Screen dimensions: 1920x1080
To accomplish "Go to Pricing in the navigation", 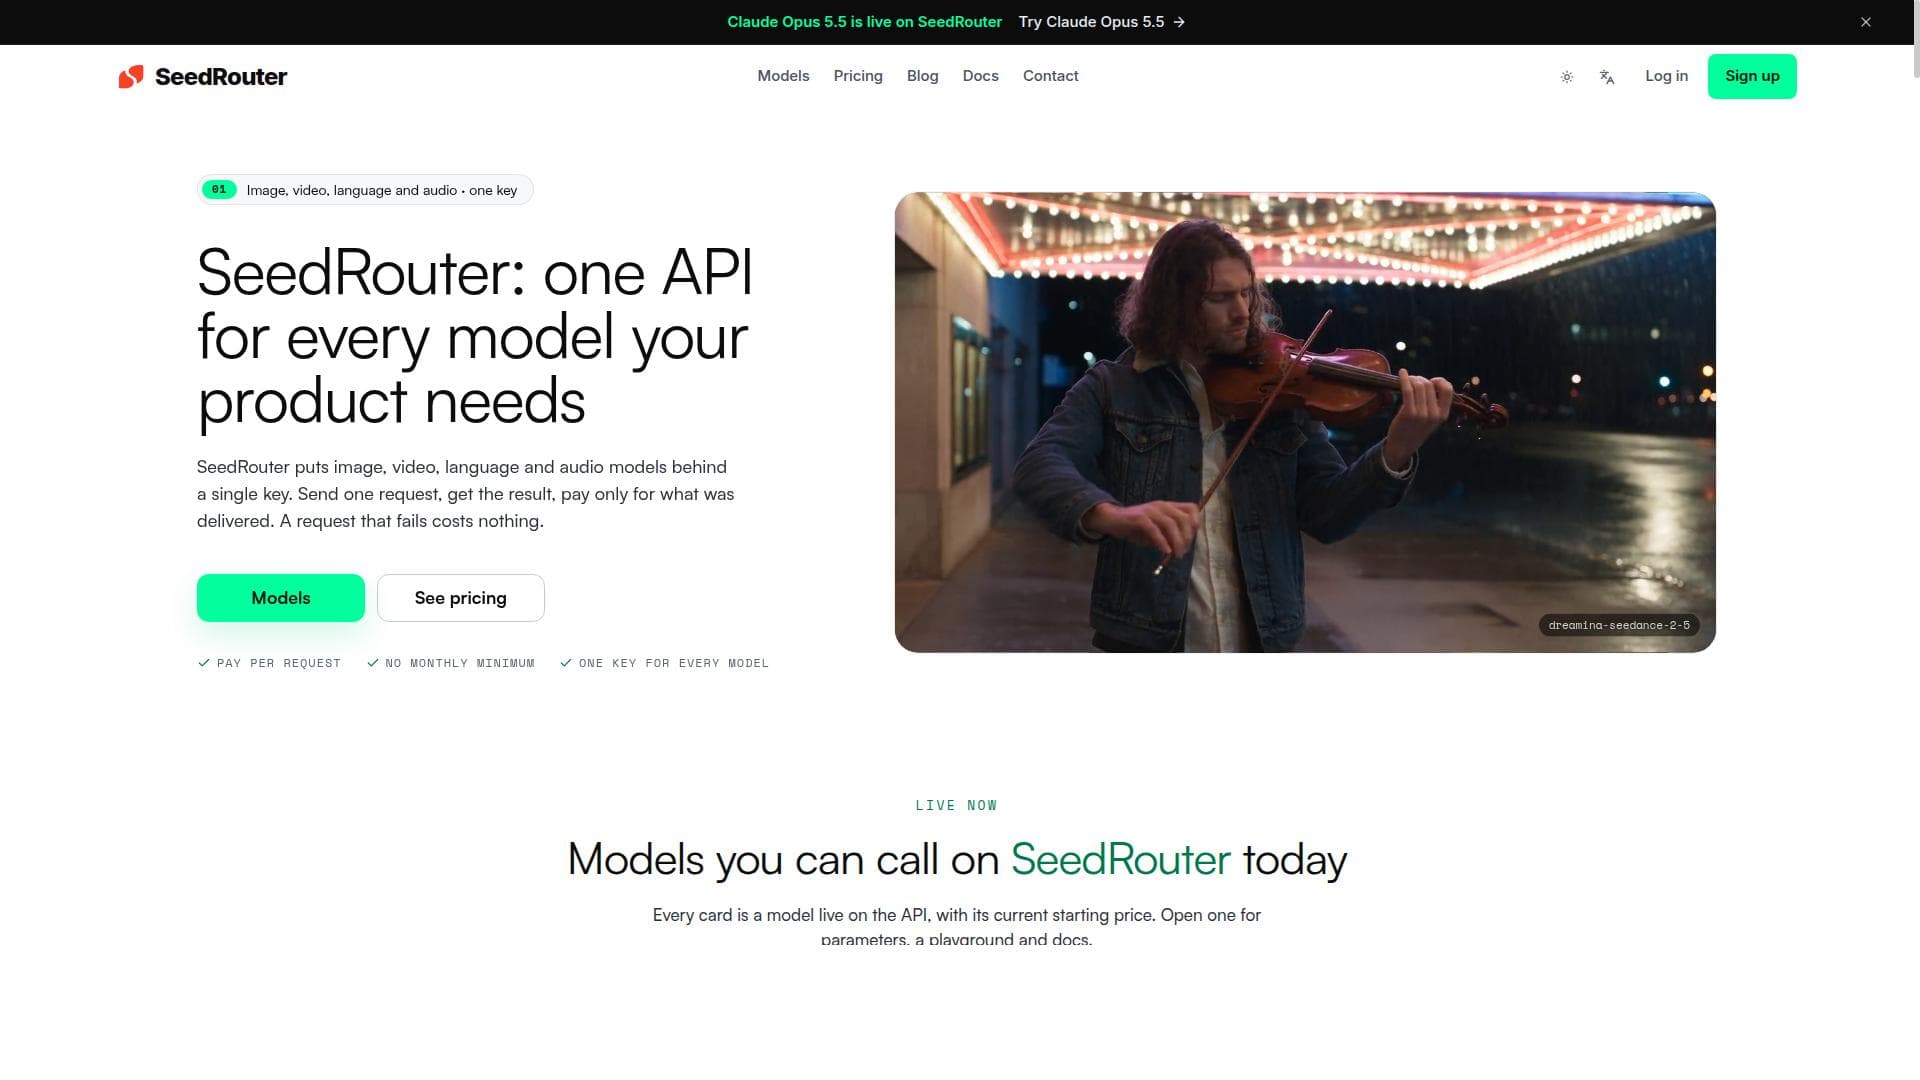I will [x=858, y=76].
